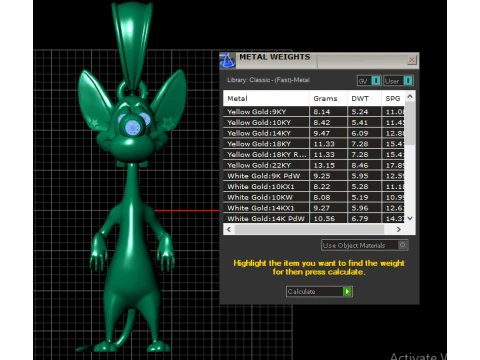Select the Yellow Gold:18KY R... row

(x=314, y=154)
